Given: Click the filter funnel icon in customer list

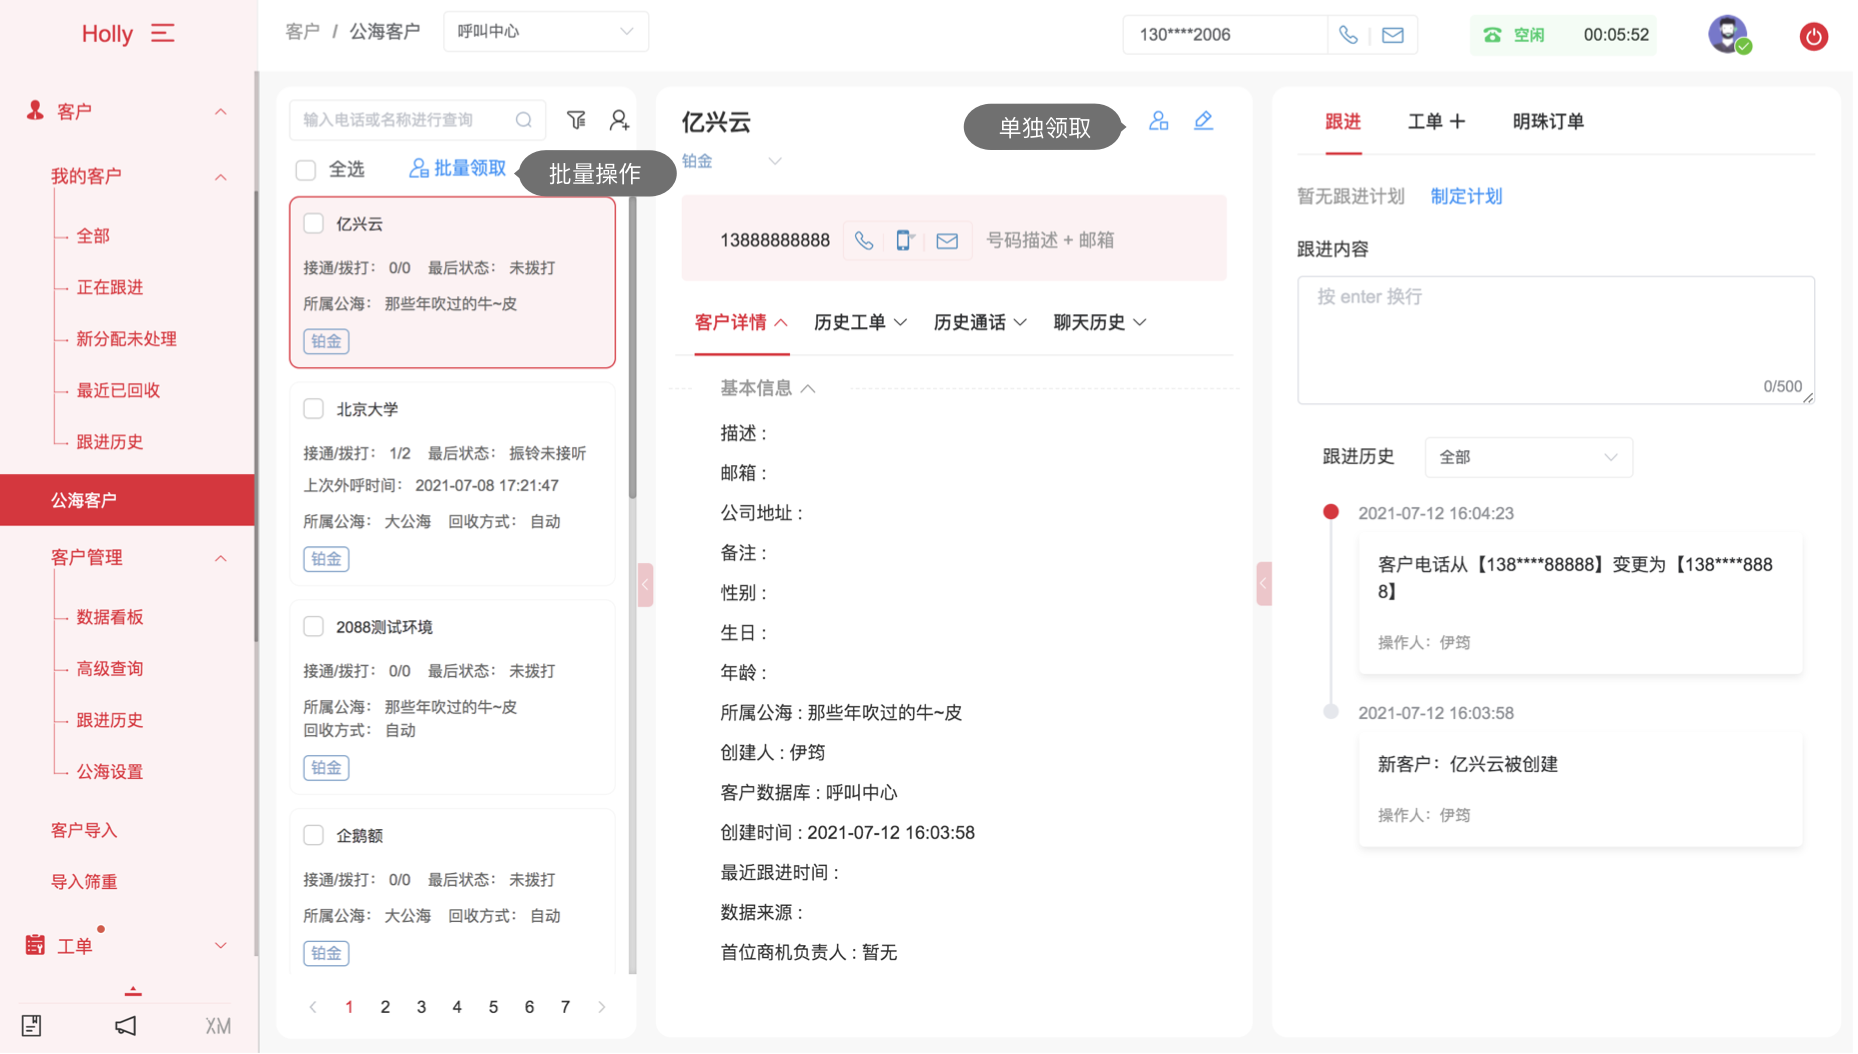Looking at the screenshot, I should 576,120.
